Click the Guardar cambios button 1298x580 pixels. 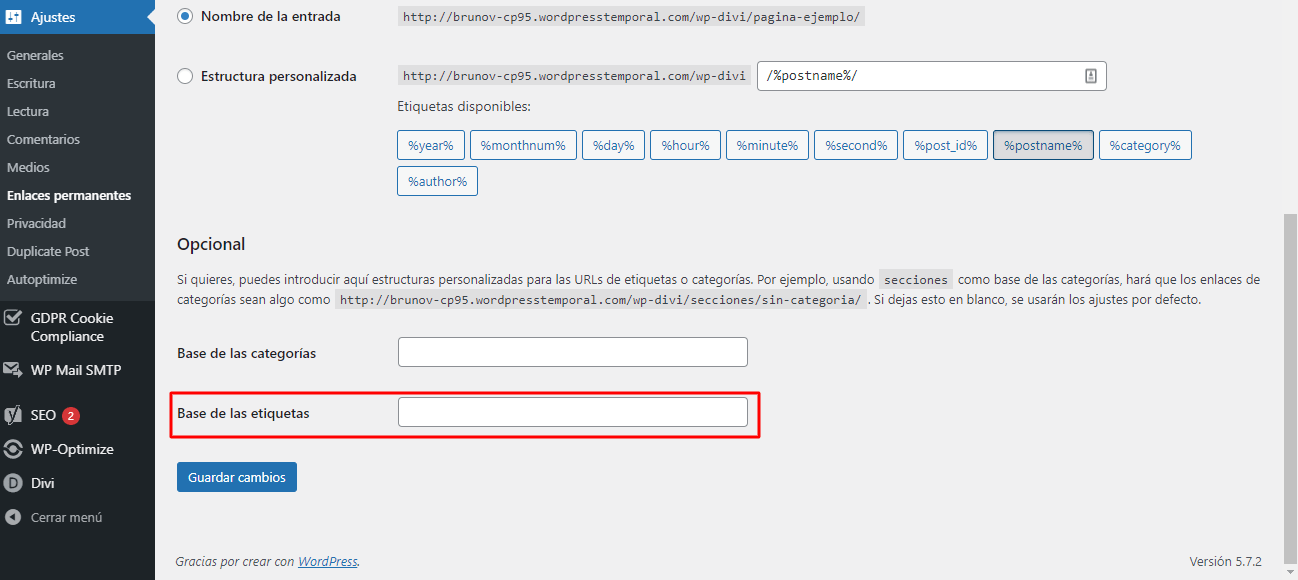237,477
